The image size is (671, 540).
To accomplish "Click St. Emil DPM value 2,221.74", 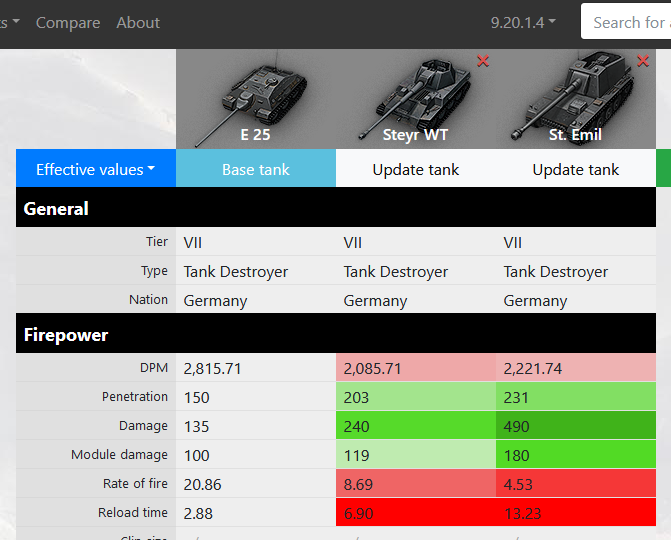I will coord(532,368).
